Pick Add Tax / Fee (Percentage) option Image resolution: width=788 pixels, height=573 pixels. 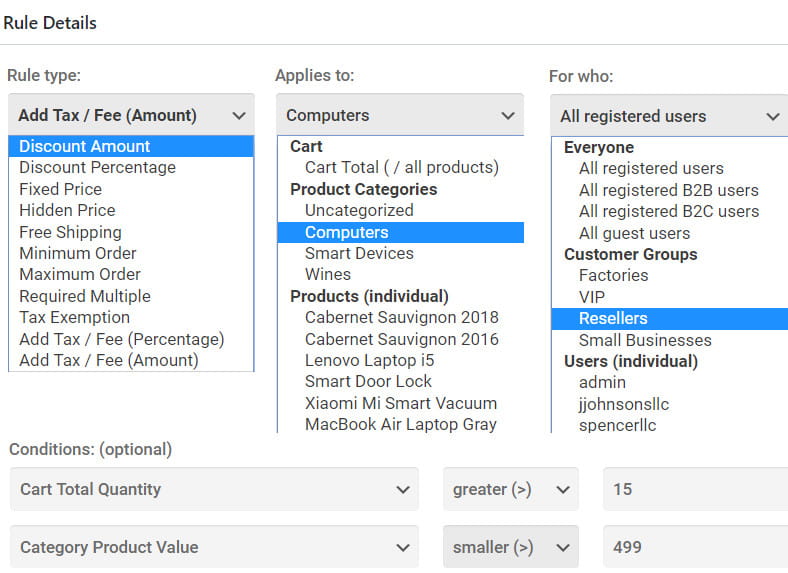(x=121, y=339)
